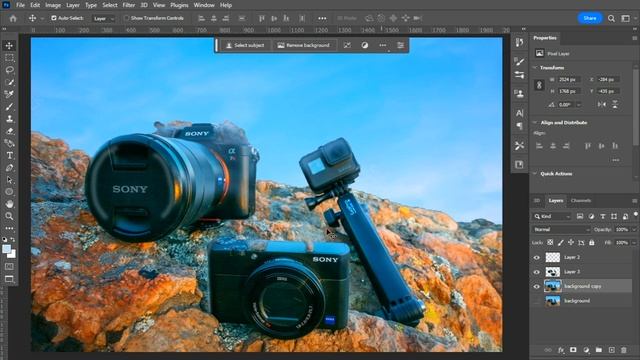
Task: Click the Home icon in options bar
Action: [13, 18]
